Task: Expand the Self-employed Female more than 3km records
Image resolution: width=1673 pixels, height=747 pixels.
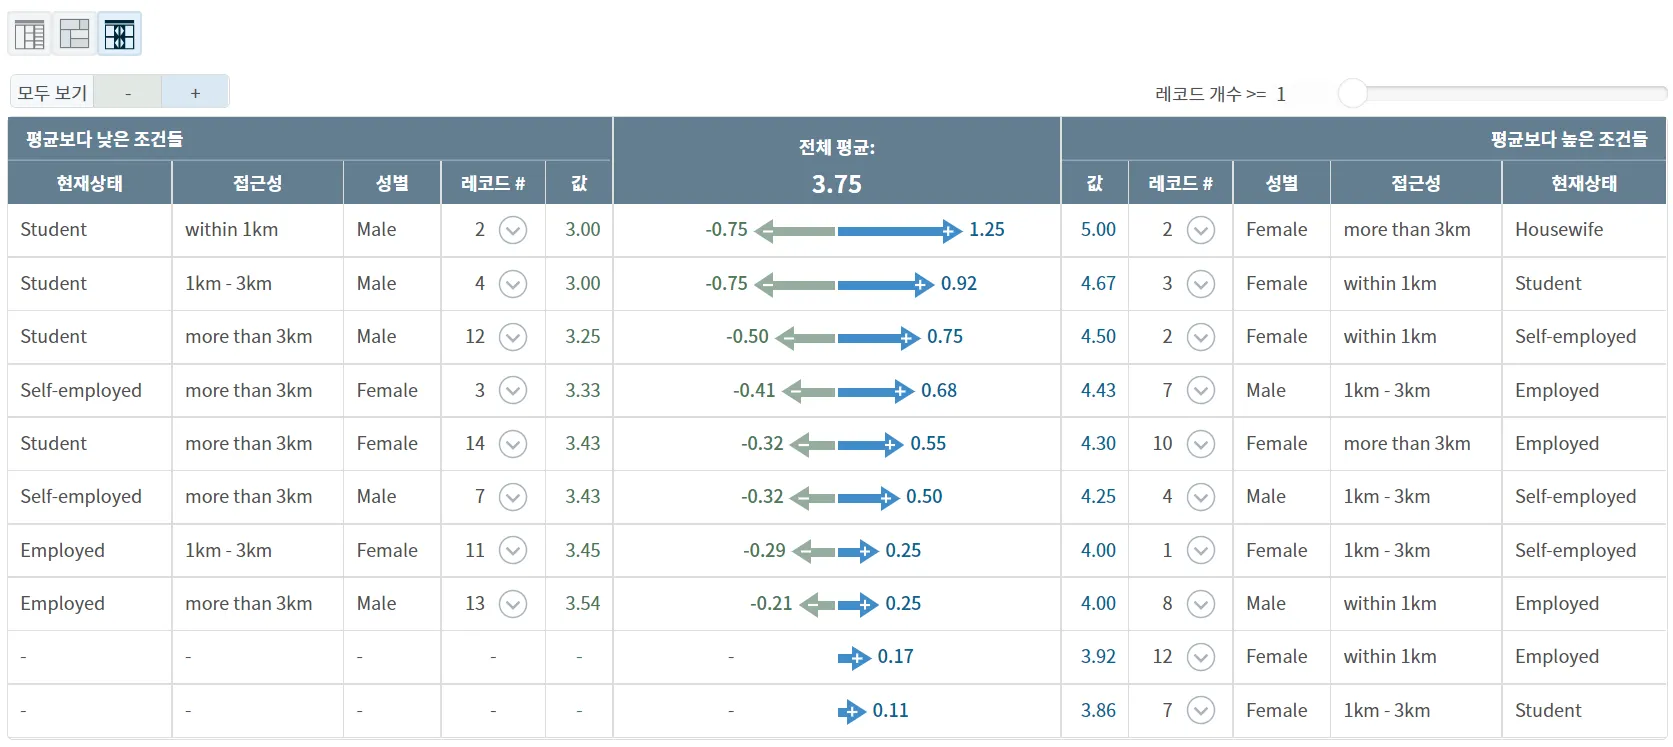Action: 513,391
